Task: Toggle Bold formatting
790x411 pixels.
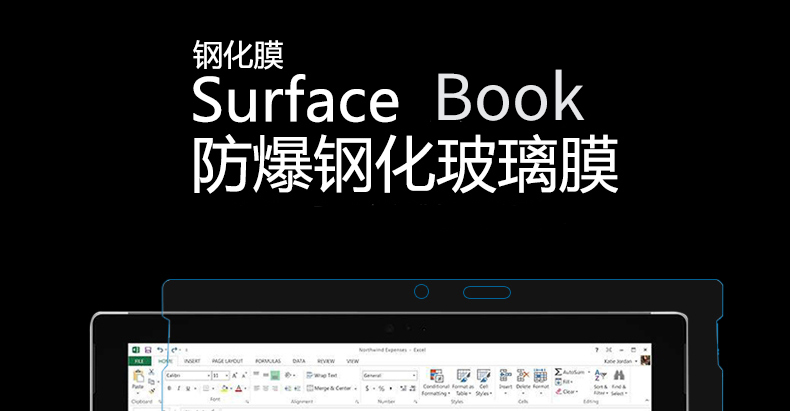Action: pos(170,388)
